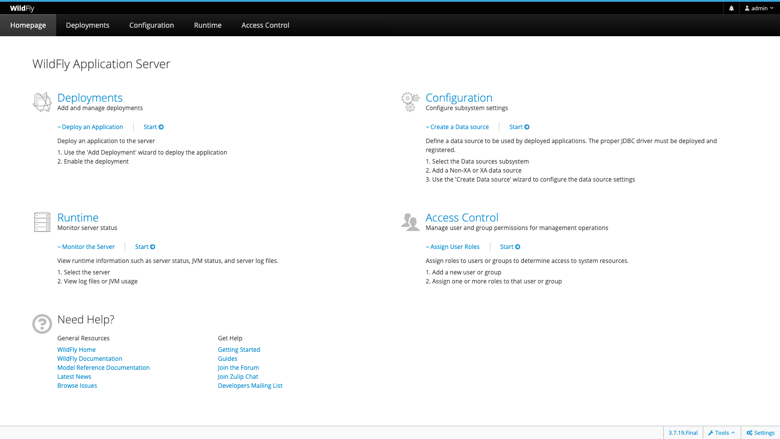Click the 'WildFly Application Server' page title

[101, 64]
